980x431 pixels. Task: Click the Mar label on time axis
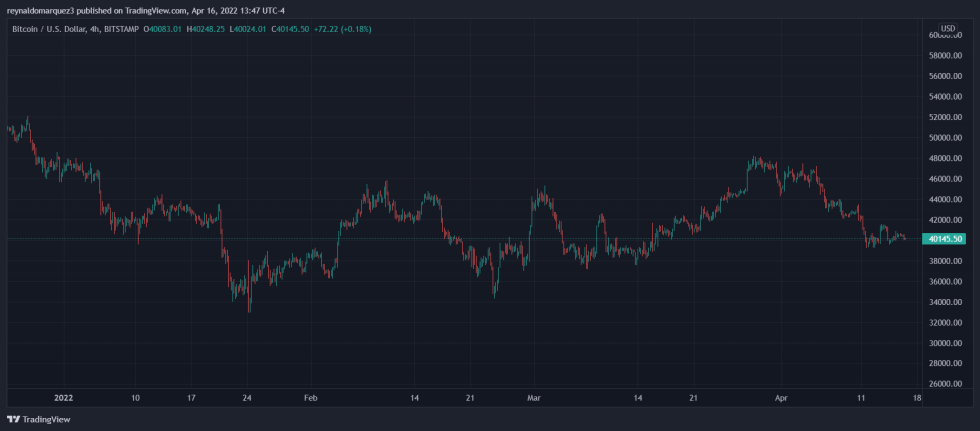[533, 397]
